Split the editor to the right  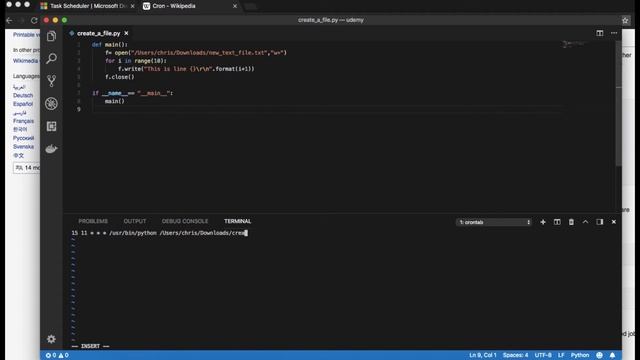click(x=600, y=33)
